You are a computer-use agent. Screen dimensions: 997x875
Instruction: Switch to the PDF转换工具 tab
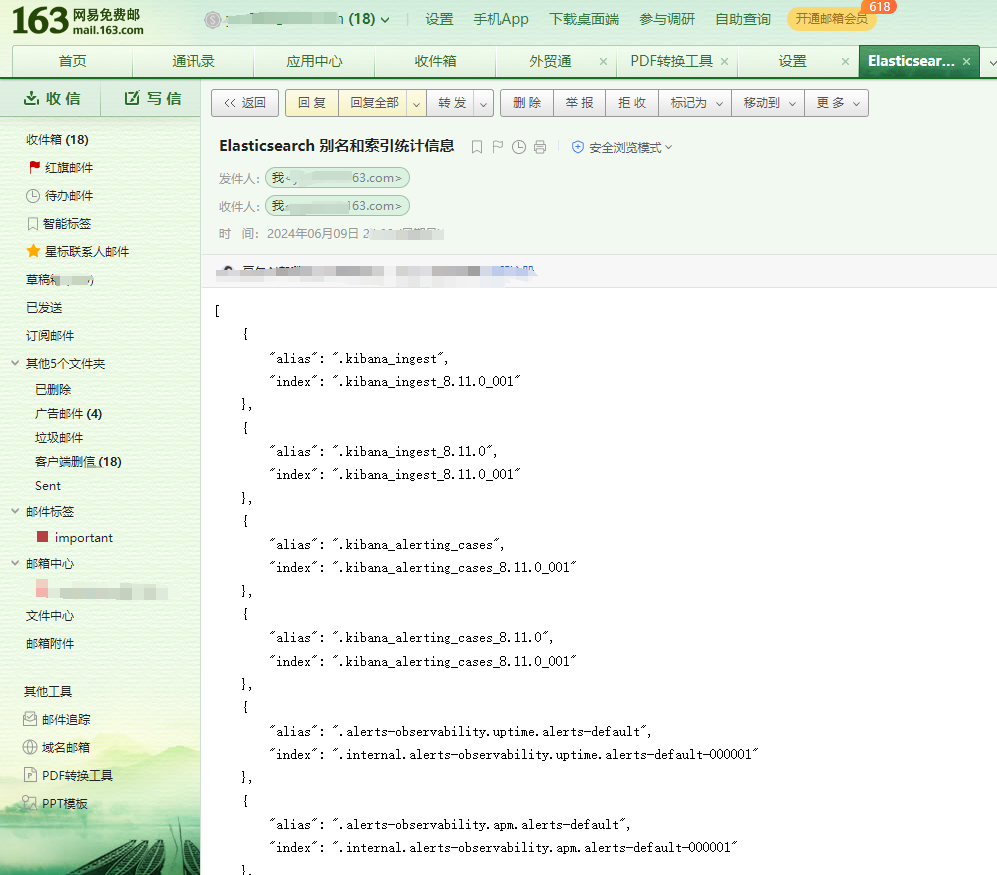(671, 62)
